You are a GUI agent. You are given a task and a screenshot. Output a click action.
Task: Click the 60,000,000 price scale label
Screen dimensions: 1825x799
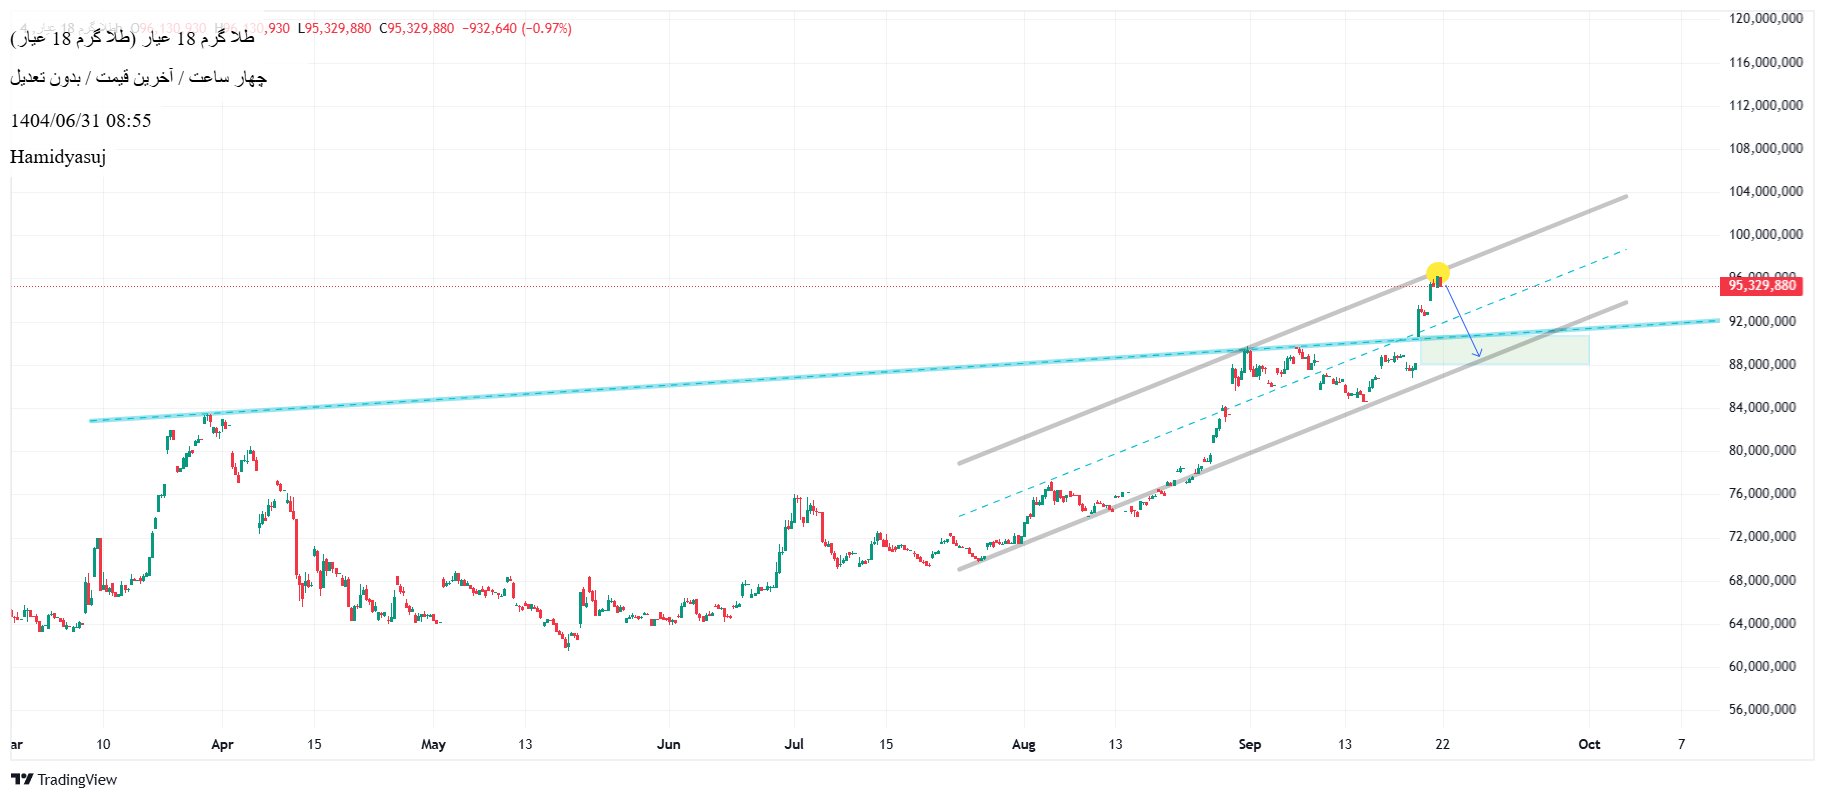coord(1766,666)
